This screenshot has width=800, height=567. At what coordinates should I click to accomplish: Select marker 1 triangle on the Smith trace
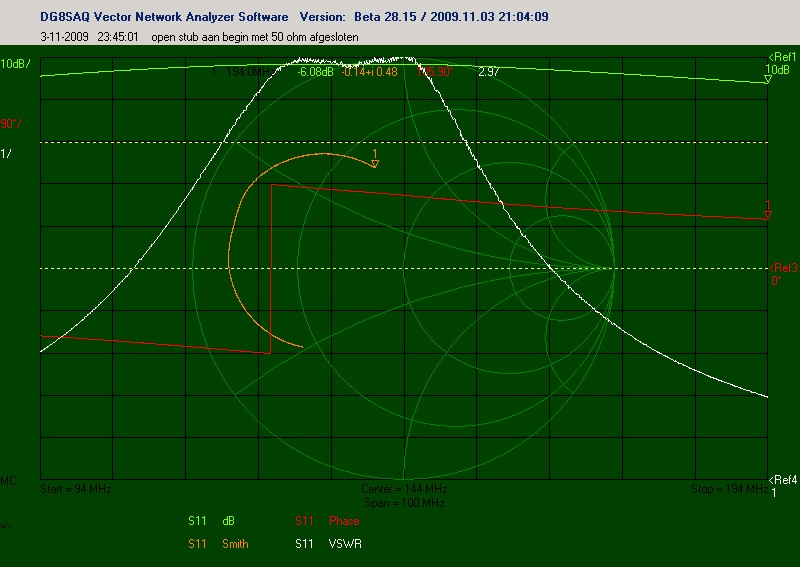tap(375, 164)
